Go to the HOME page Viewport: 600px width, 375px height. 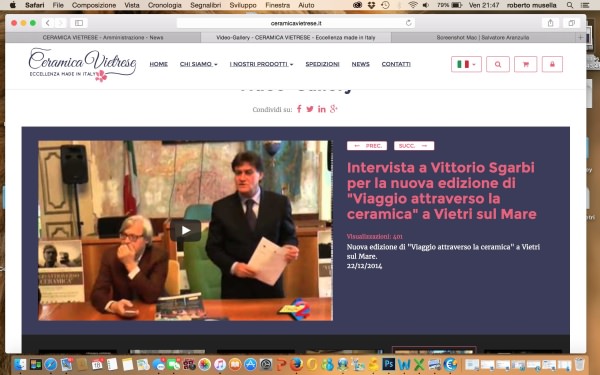click(158, 64)
